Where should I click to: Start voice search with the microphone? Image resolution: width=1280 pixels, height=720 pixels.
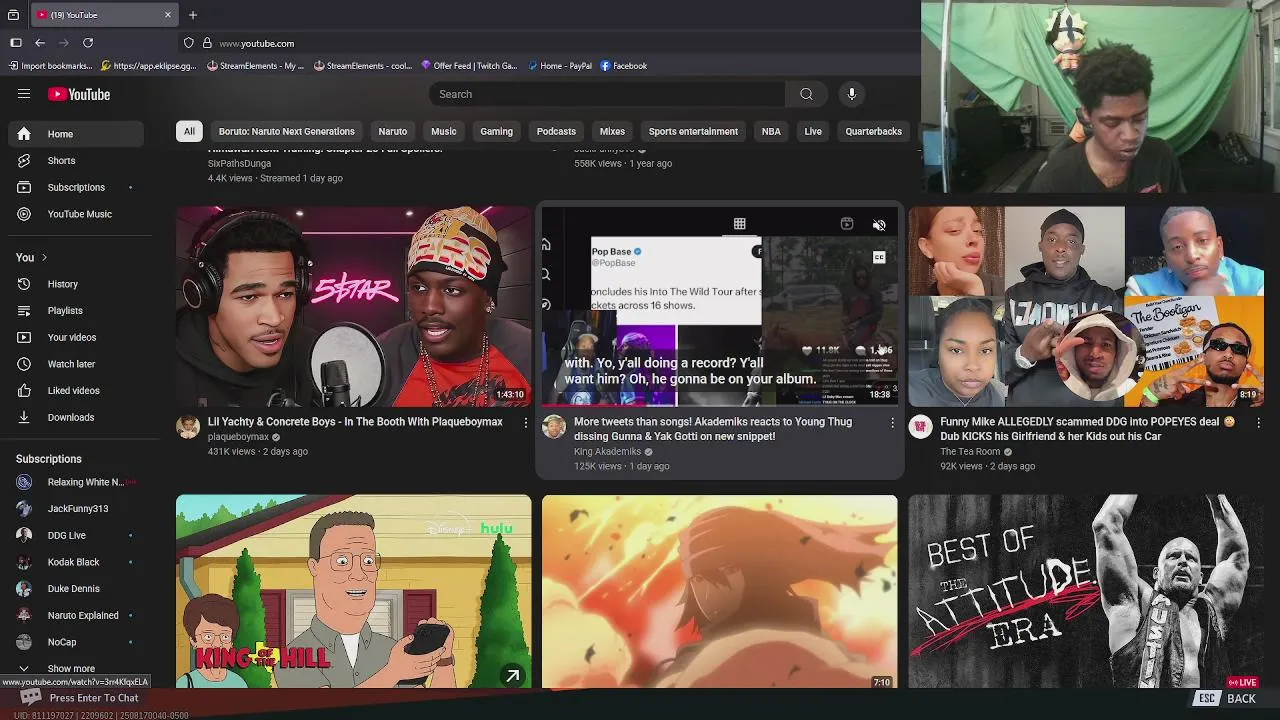(852, 94)
